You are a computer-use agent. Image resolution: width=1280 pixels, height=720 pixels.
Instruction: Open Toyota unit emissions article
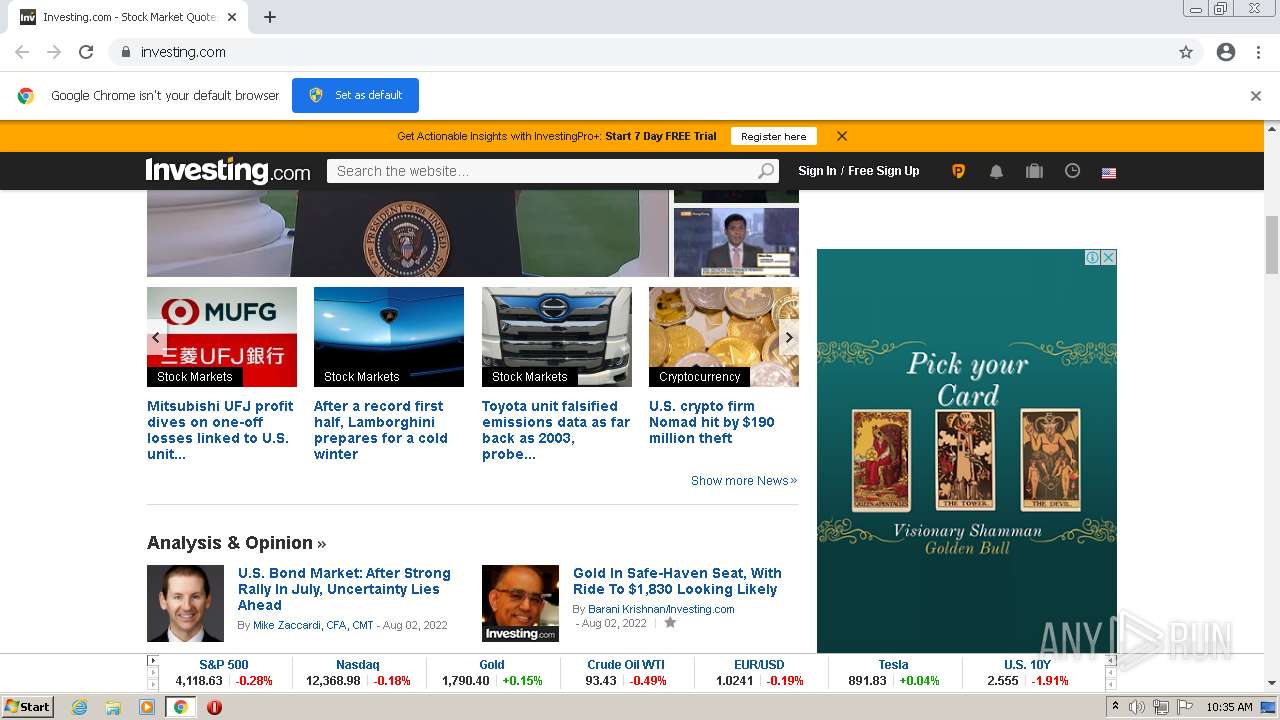556,430
